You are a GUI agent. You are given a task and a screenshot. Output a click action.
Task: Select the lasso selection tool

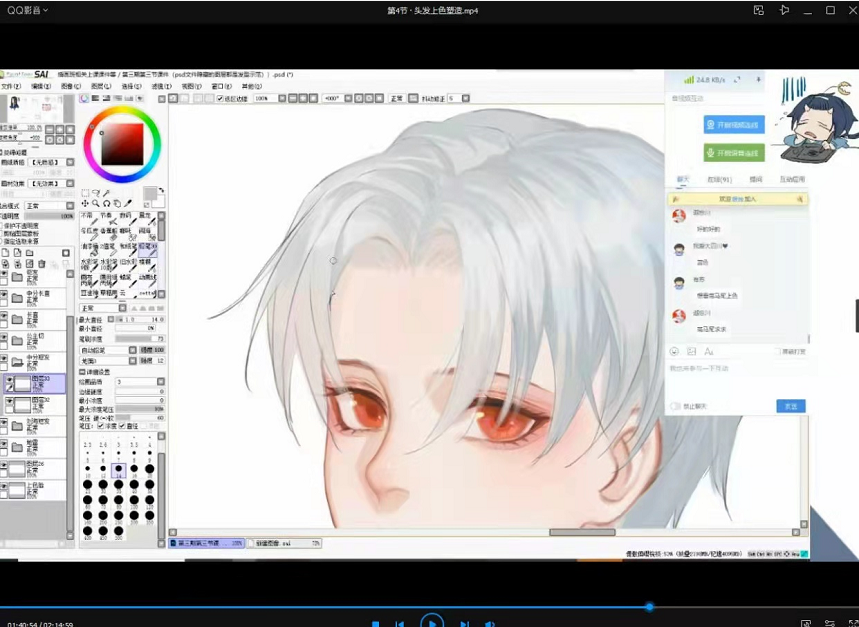[x=96, y=193]
